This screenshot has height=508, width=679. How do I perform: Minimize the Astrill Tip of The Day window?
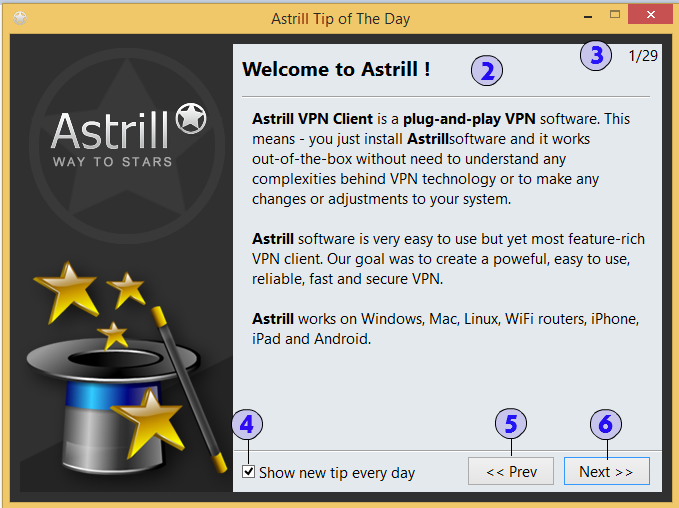point(588,16)
